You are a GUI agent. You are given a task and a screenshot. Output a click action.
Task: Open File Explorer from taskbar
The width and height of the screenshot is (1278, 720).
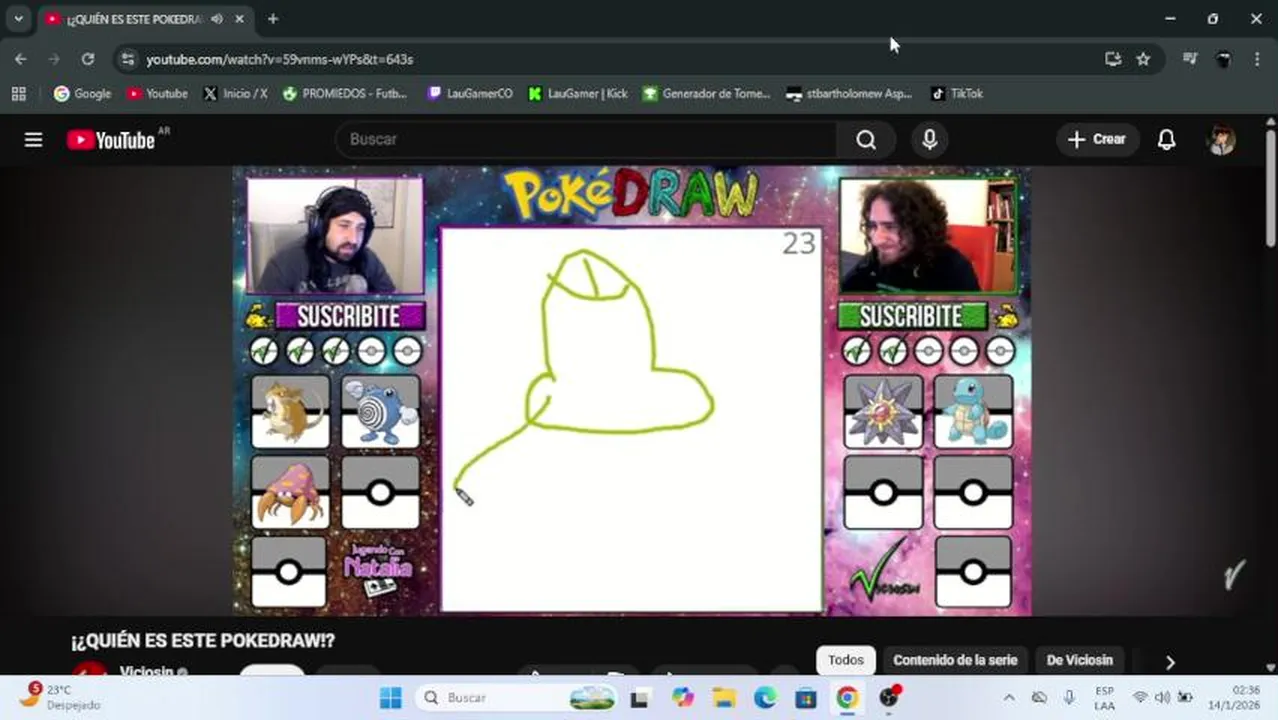coord(724,697)
